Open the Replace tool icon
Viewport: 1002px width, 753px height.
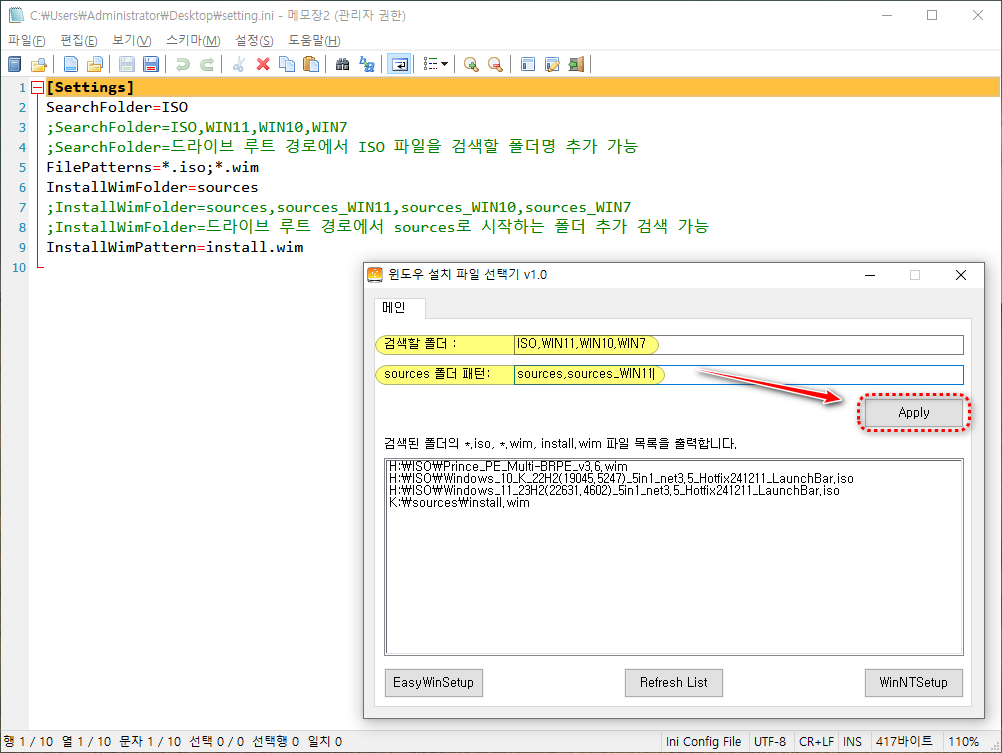(x=367, y=64)
